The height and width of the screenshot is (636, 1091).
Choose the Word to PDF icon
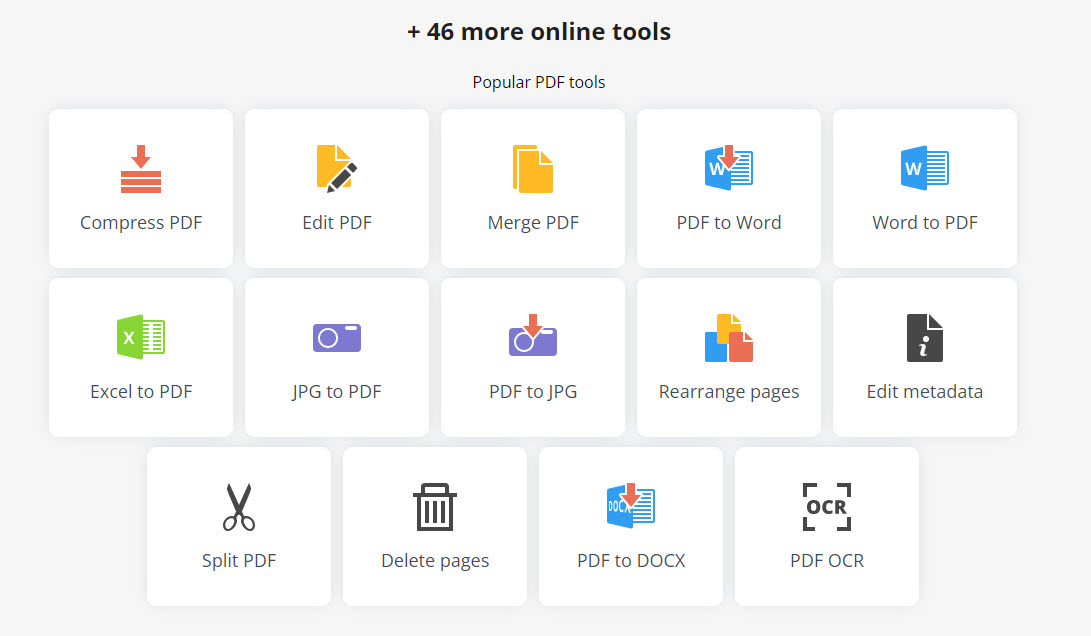(924, 168)
